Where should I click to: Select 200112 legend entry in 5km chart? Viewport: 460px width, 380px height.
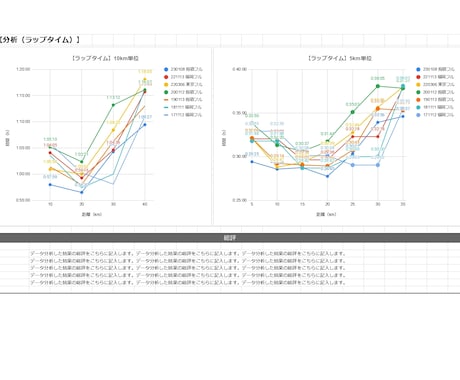[435, 92]
